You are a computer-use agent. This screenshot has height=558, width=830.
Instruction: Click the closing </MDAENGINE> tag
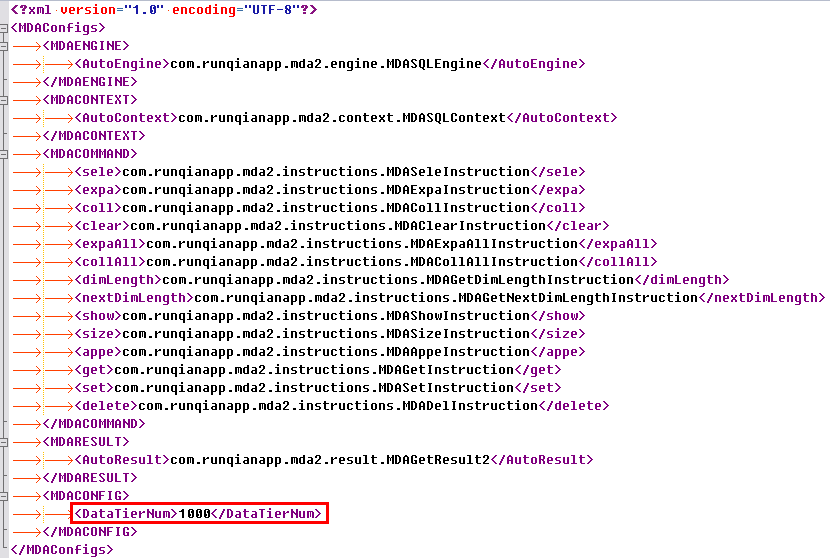[x=89, y=82]
